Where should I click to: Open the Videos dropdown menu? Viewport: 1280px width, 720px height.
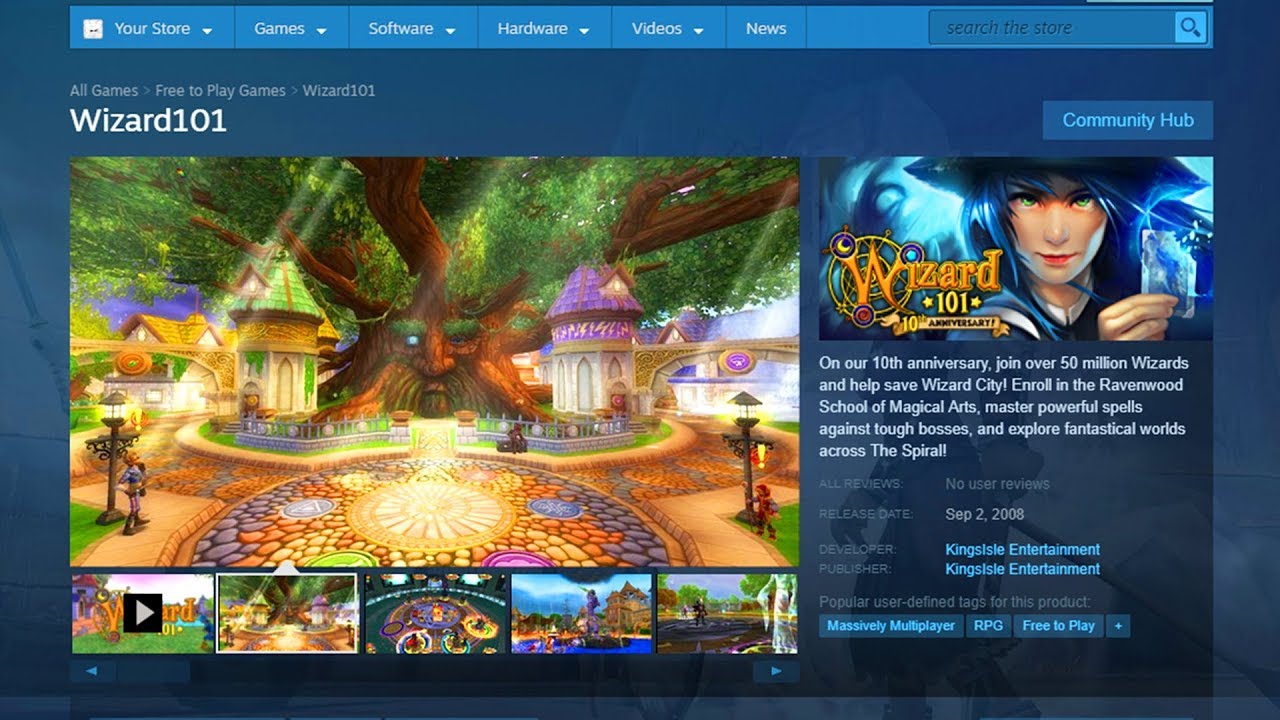point(668,28)
